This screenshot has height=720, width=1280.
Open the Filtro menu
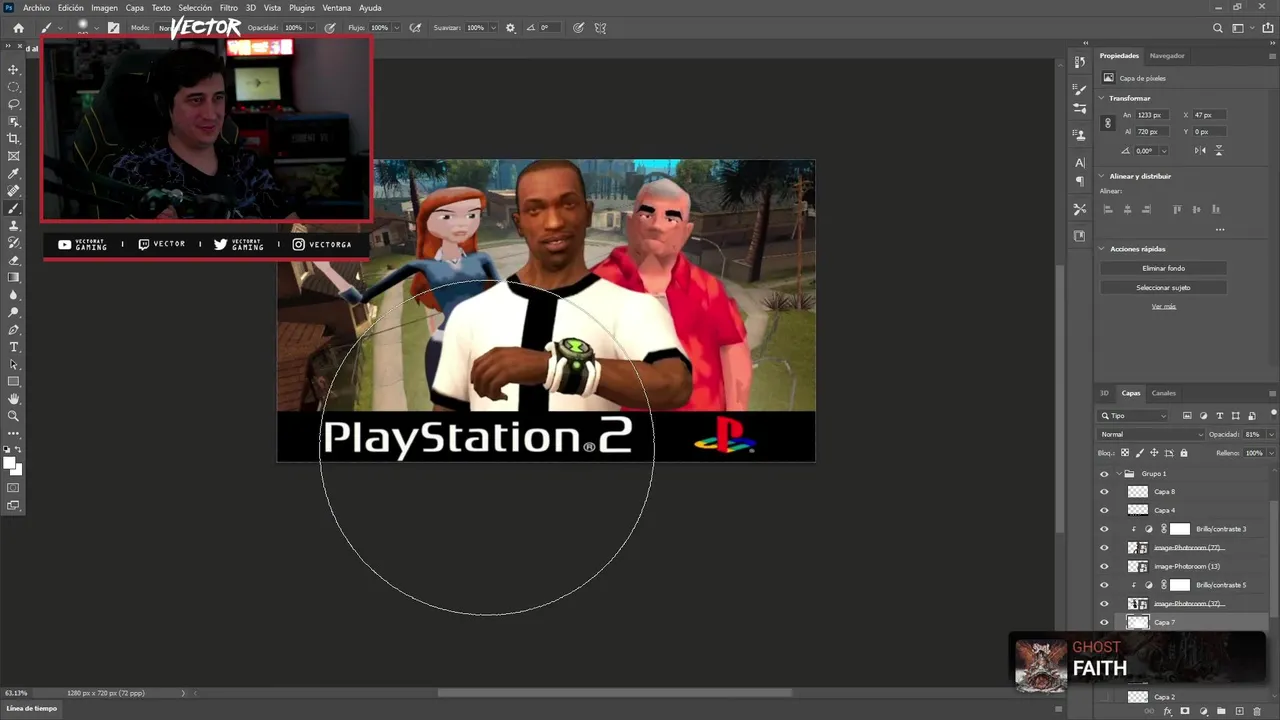click(x=228, y=8)
